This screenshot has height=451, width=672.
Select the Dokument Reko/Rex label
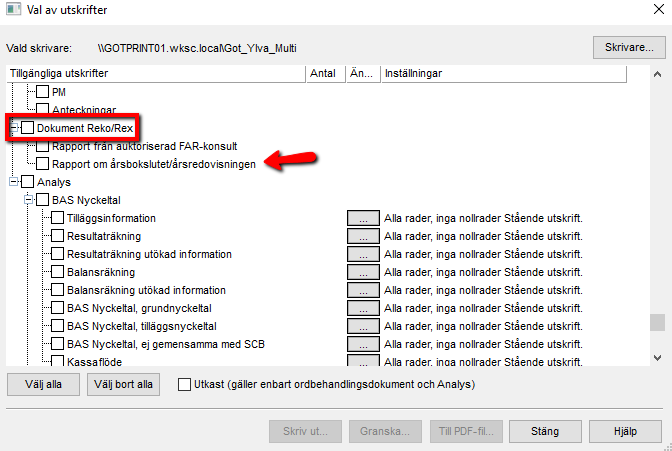coord(85,128)
